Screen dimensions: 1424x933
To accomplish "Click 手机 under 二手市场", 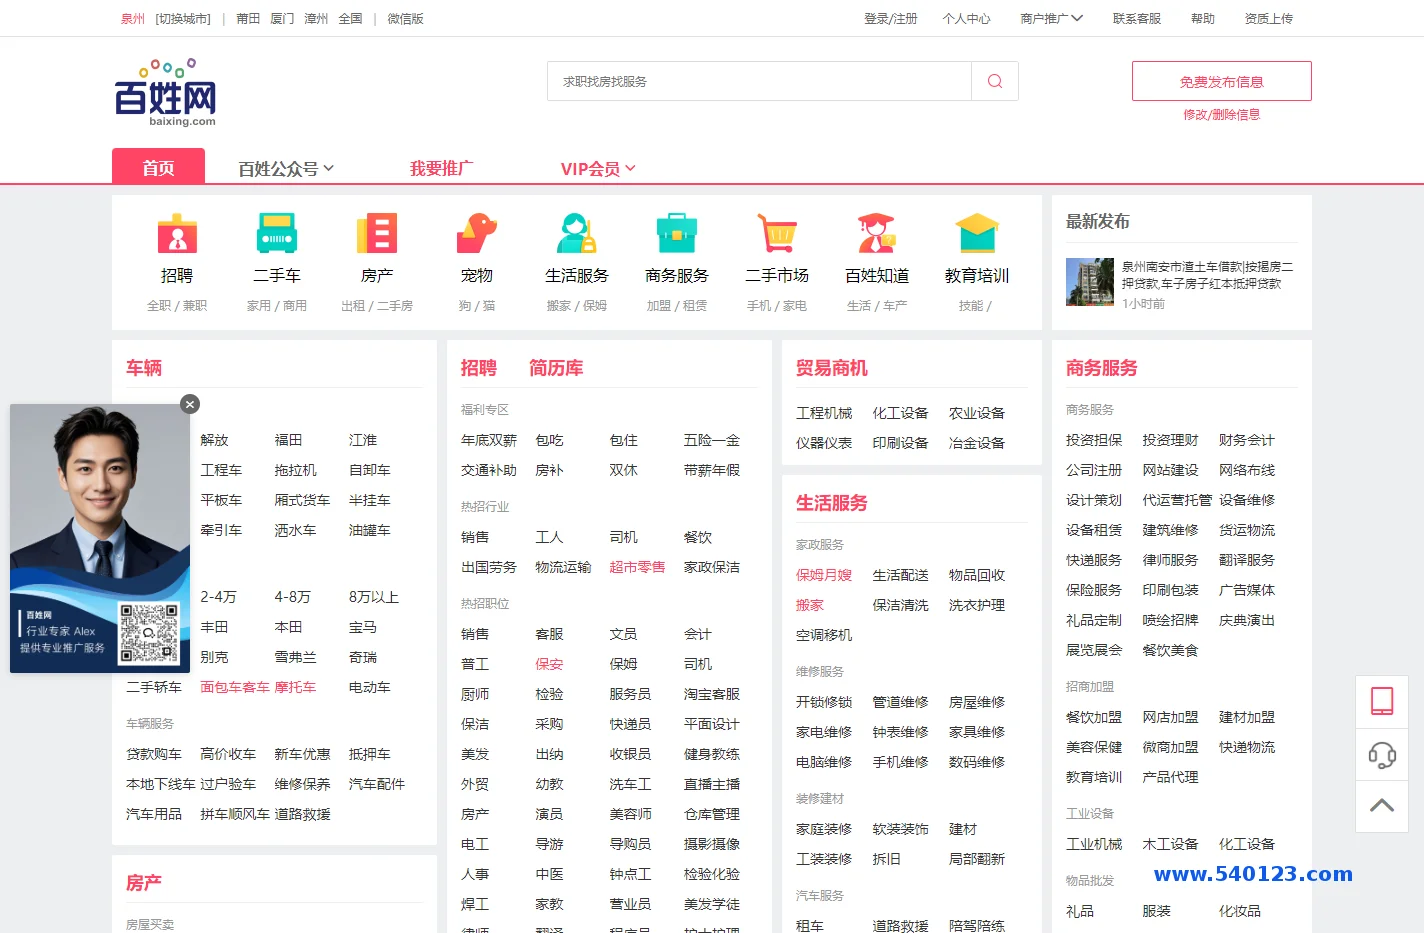I will [x=758, y=306].
